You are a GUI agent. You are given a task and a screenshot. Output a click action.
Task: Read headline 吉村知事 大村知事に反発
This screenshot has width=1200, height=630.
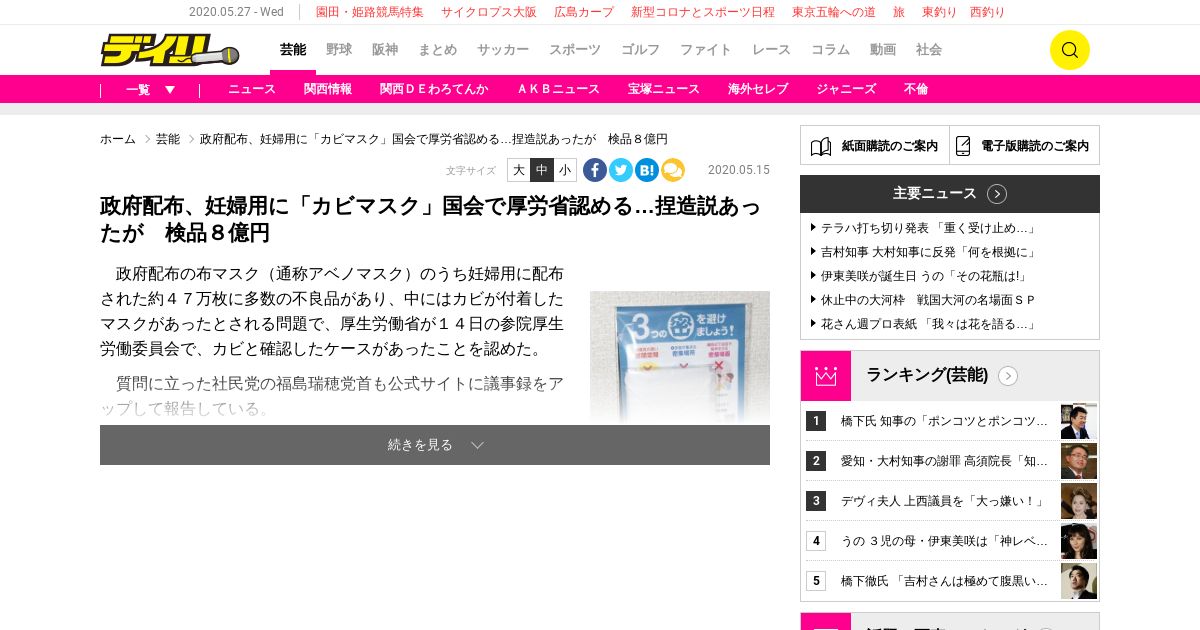(x=928, y=252)
